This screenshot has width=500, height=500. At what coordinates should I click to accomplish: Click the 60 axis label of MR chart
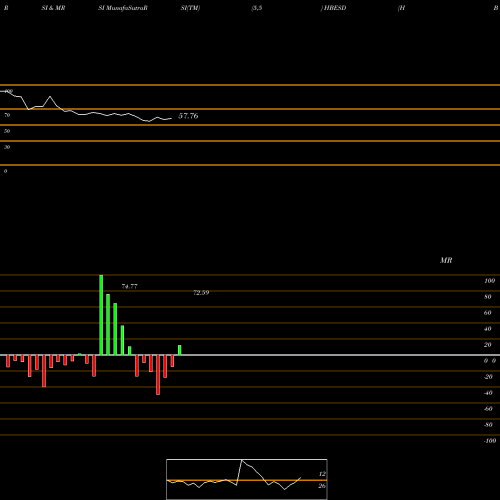(x=488, y=313)
